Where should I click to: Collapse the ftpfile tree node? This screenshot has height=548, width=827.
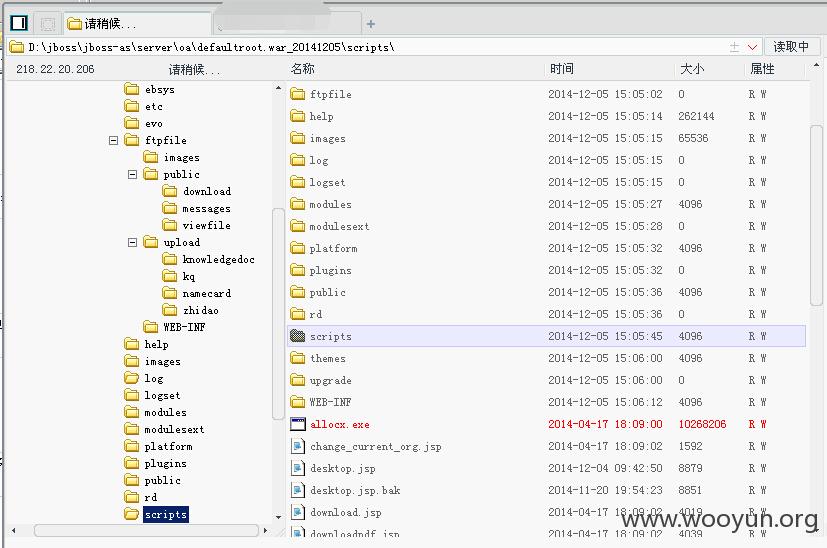click(113, 140)
